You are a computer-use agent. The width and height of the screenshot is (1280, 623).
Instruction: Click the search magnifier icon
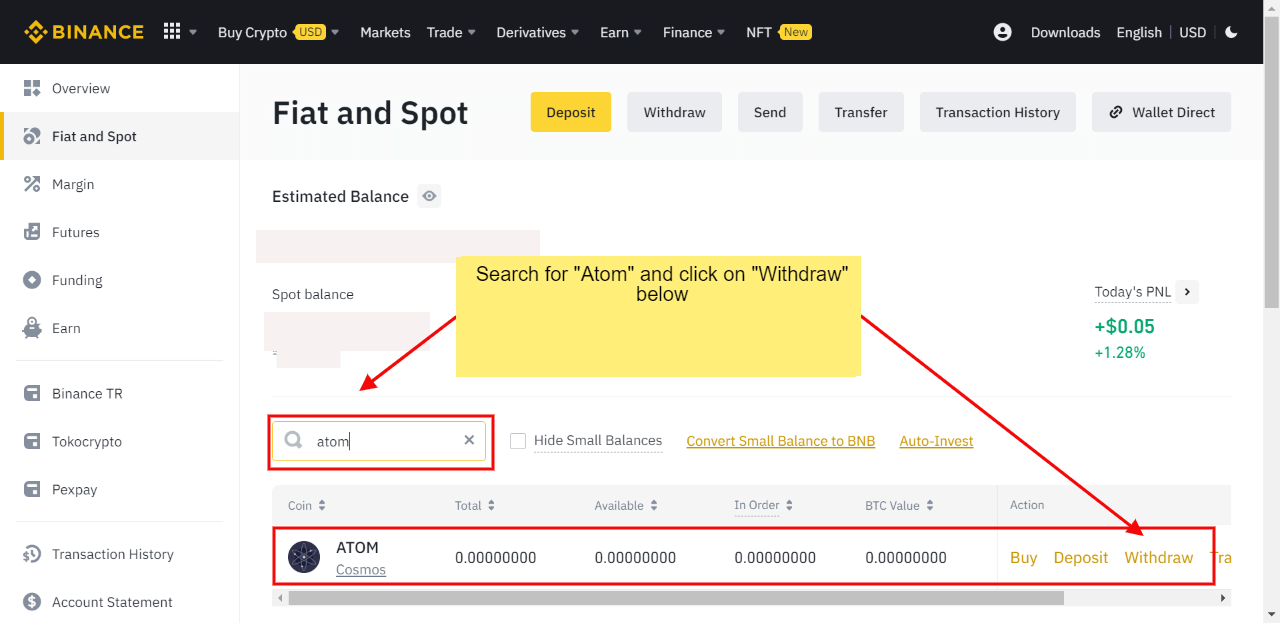(x=294, y=440)
